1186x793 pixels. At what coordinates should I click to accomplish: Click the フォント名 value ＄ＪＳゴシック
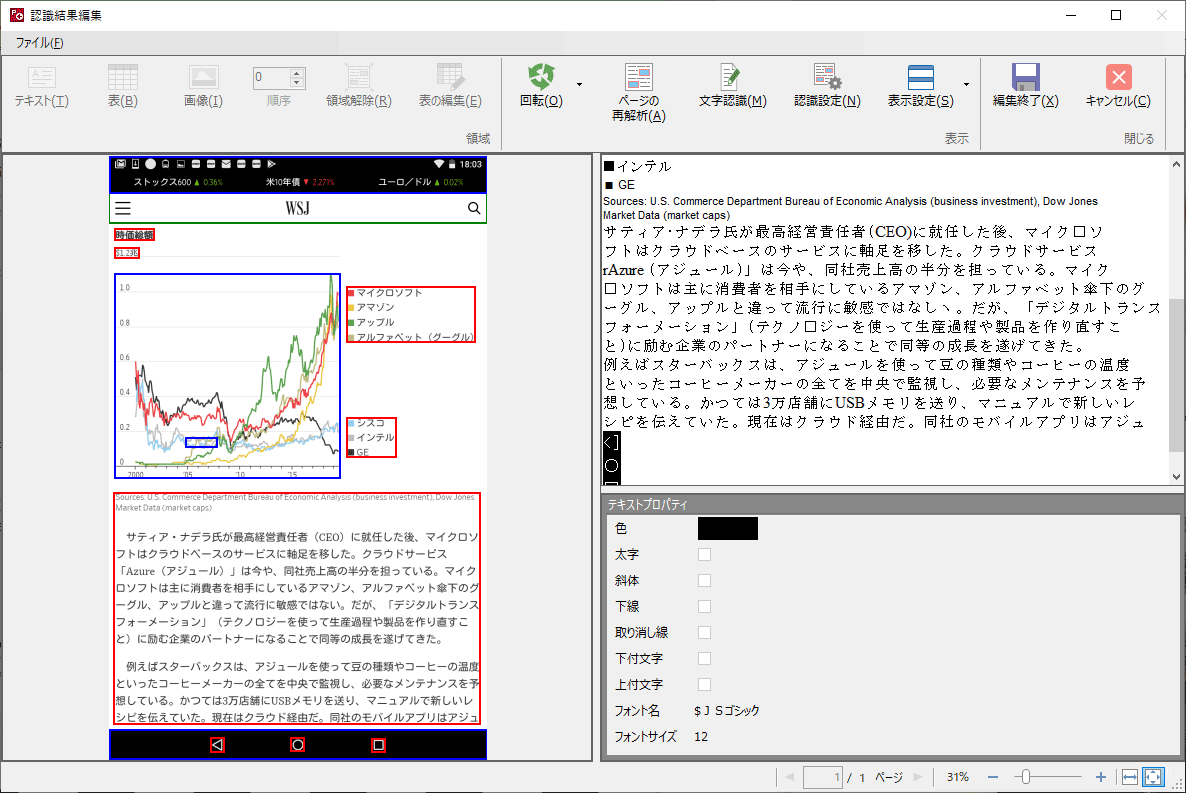726,711
